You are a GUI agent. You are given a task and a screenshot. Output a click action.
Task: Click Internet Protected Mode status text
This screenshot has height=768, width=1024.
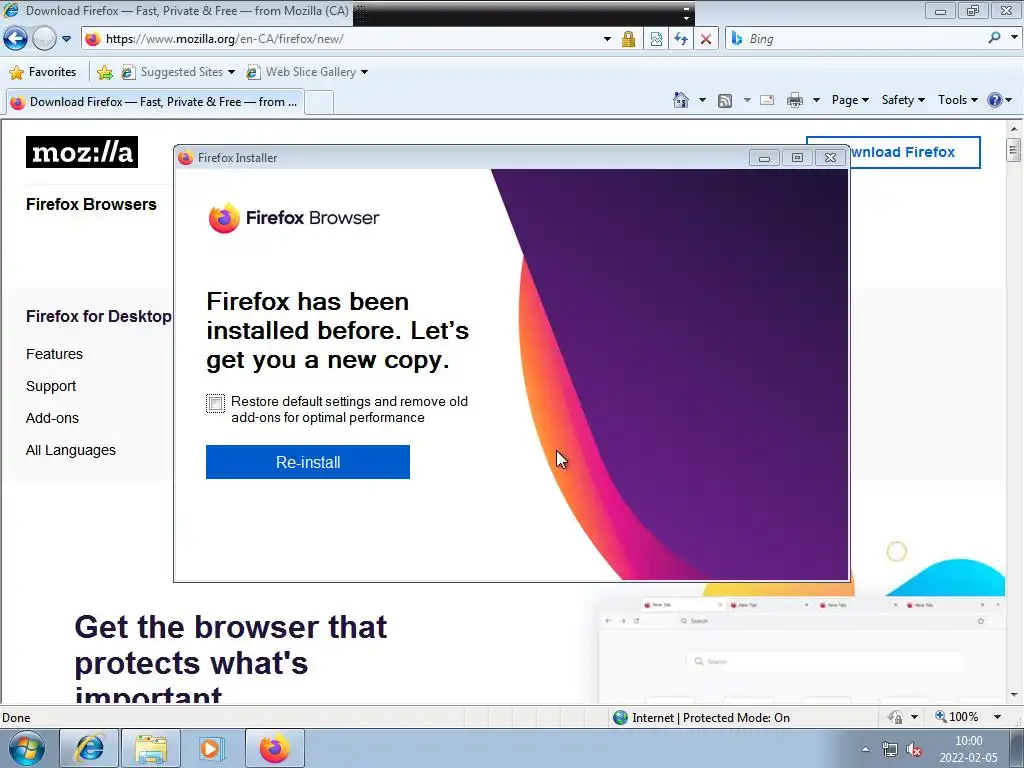[711, 718]
